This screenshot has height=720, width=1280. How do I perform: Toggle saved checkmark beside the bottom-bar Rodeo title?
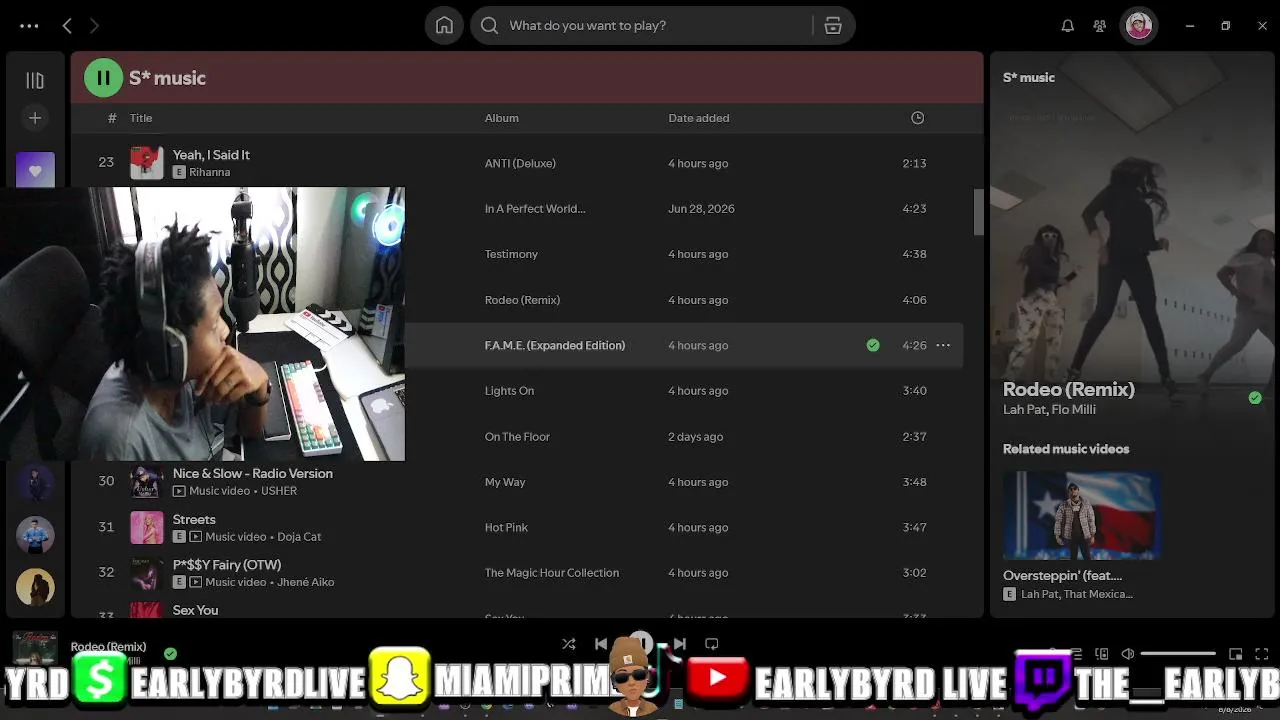[x=170, y=654]
